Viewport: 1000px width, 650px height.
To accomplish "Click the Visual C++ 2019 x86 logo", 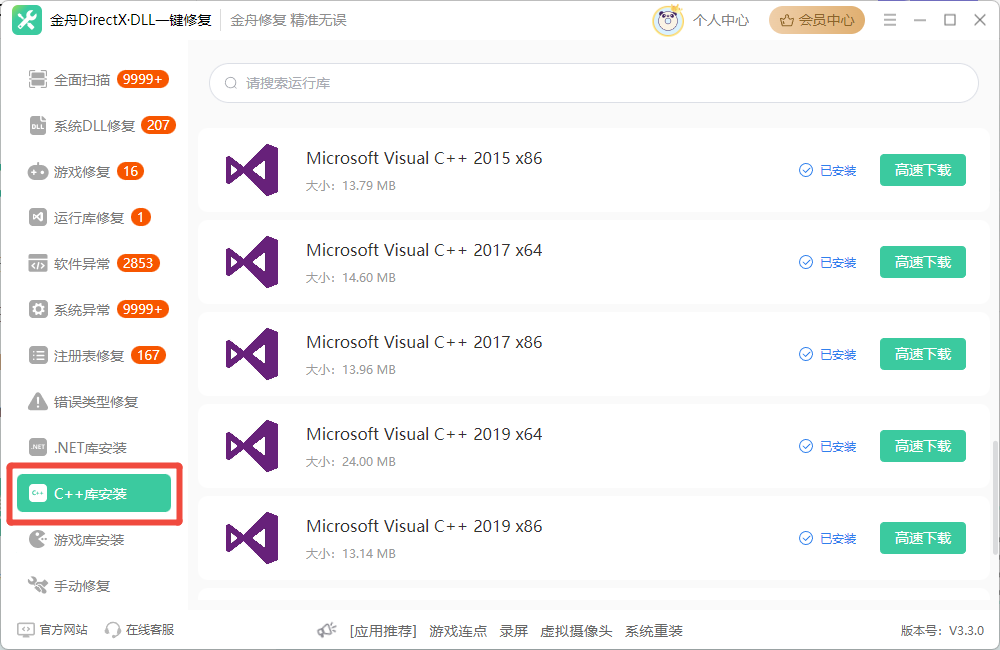I will [x=252, y=538].
